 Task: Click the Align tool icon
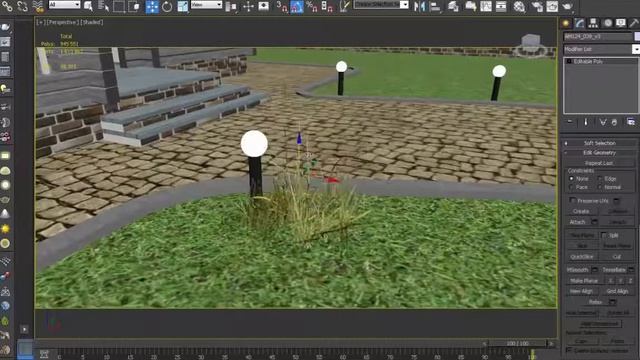pyautogui.click(x=435, y=6)
